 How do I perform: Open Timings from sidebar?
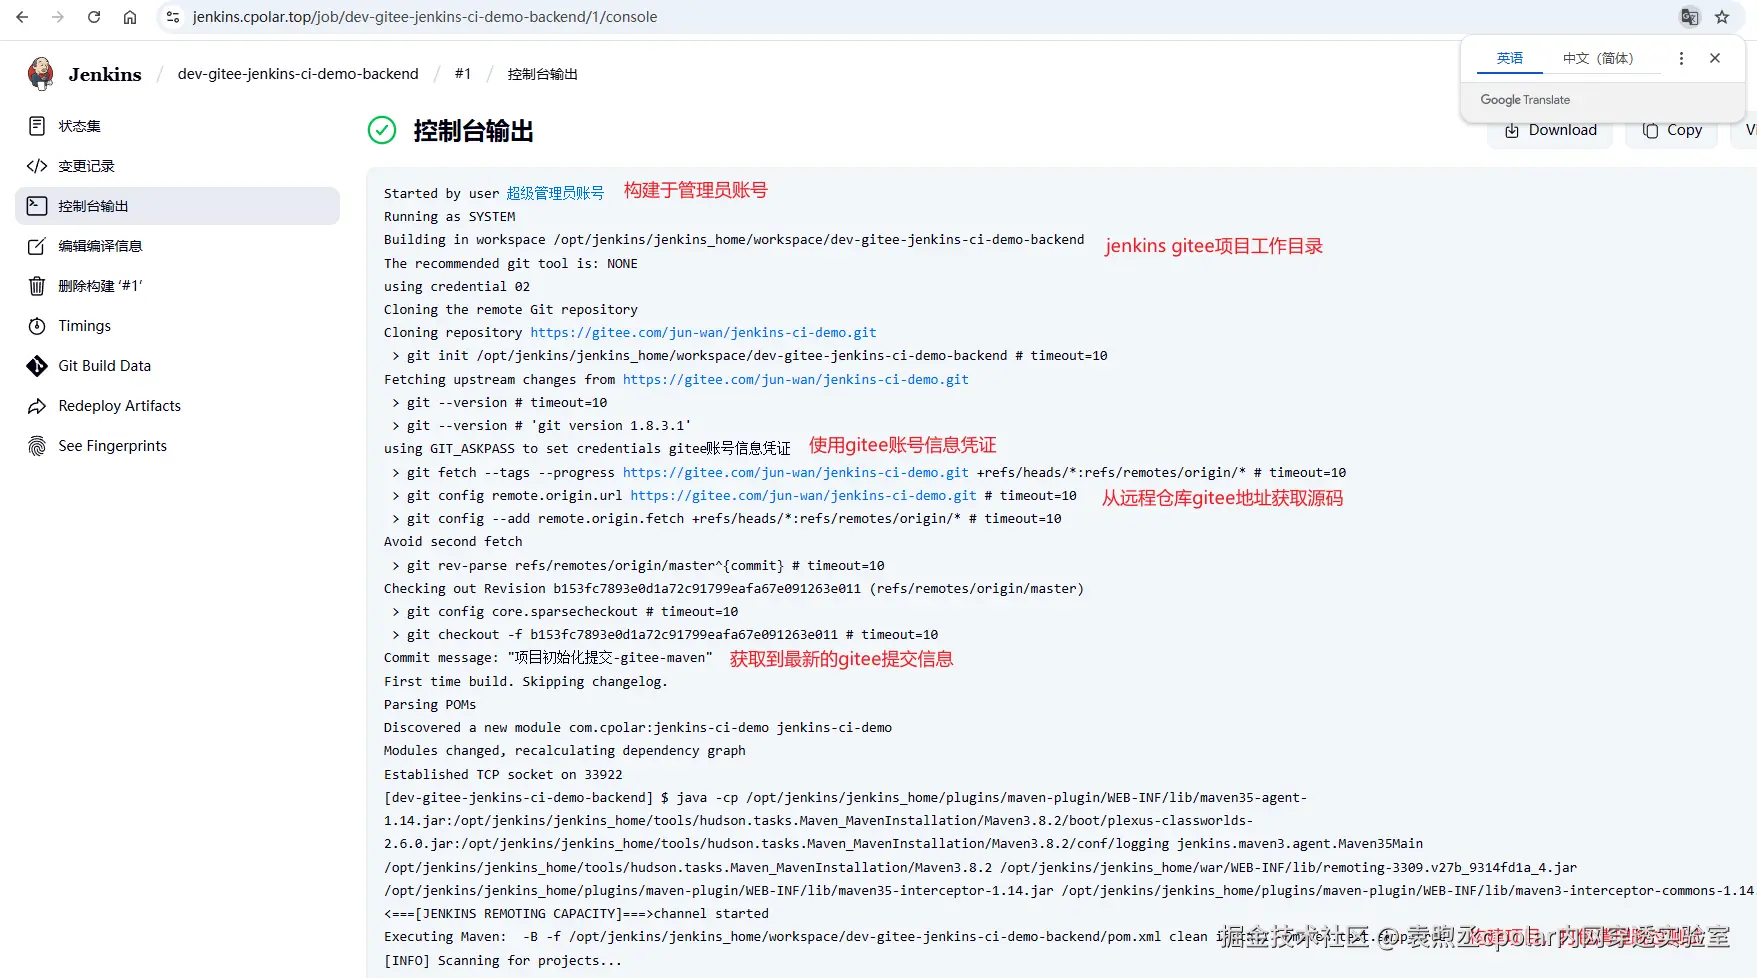point(177,326)
